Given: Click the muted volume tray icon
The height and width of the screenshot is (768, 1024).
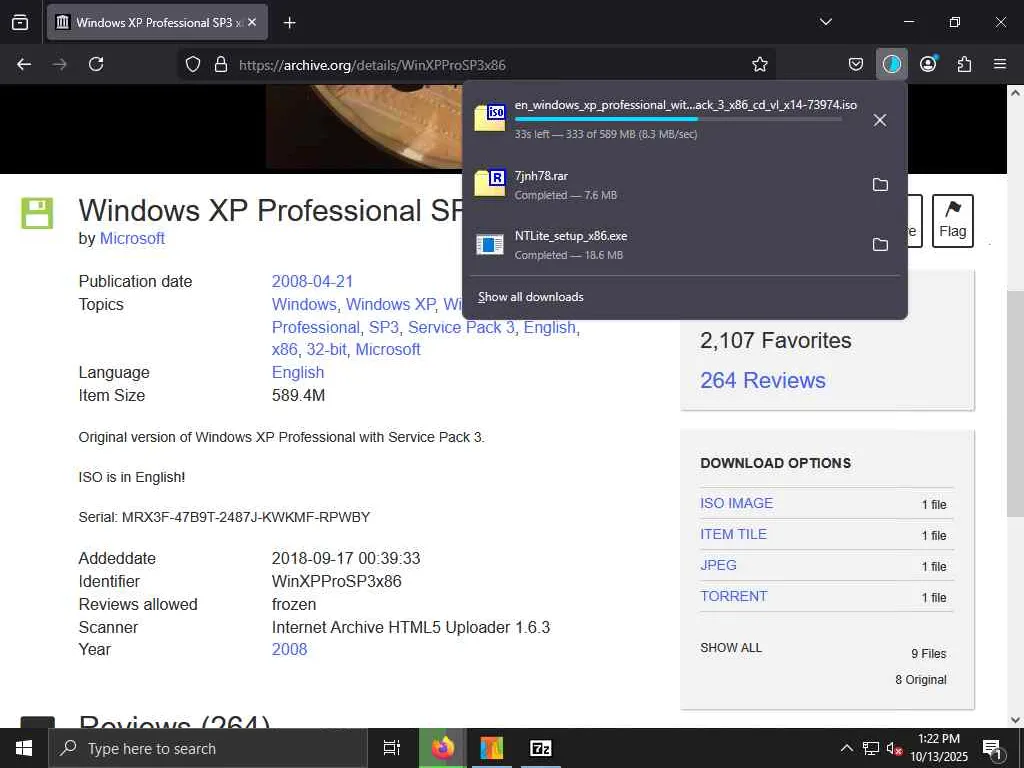Looking at the screenshot, I should click(x=894, y=748).
